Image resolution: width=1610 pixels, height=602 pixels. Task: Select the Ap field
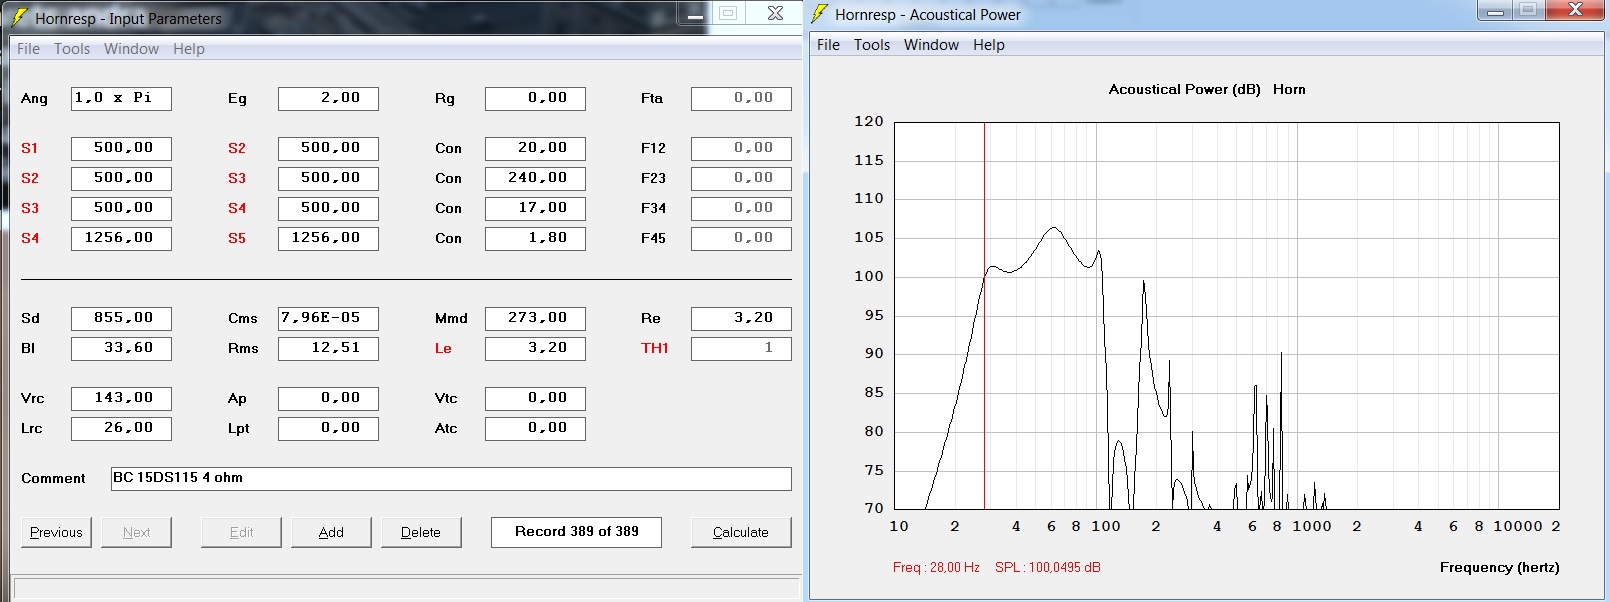328,398
